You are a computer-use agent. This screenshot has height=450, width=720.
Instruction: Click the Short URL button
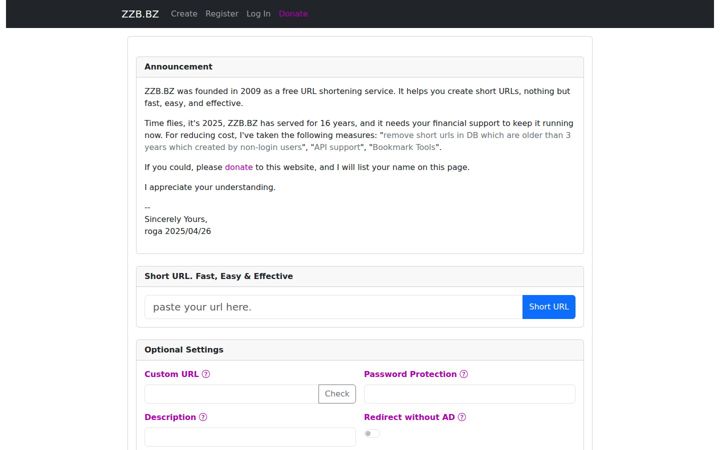pyautogui.click(x=549, y=307)
